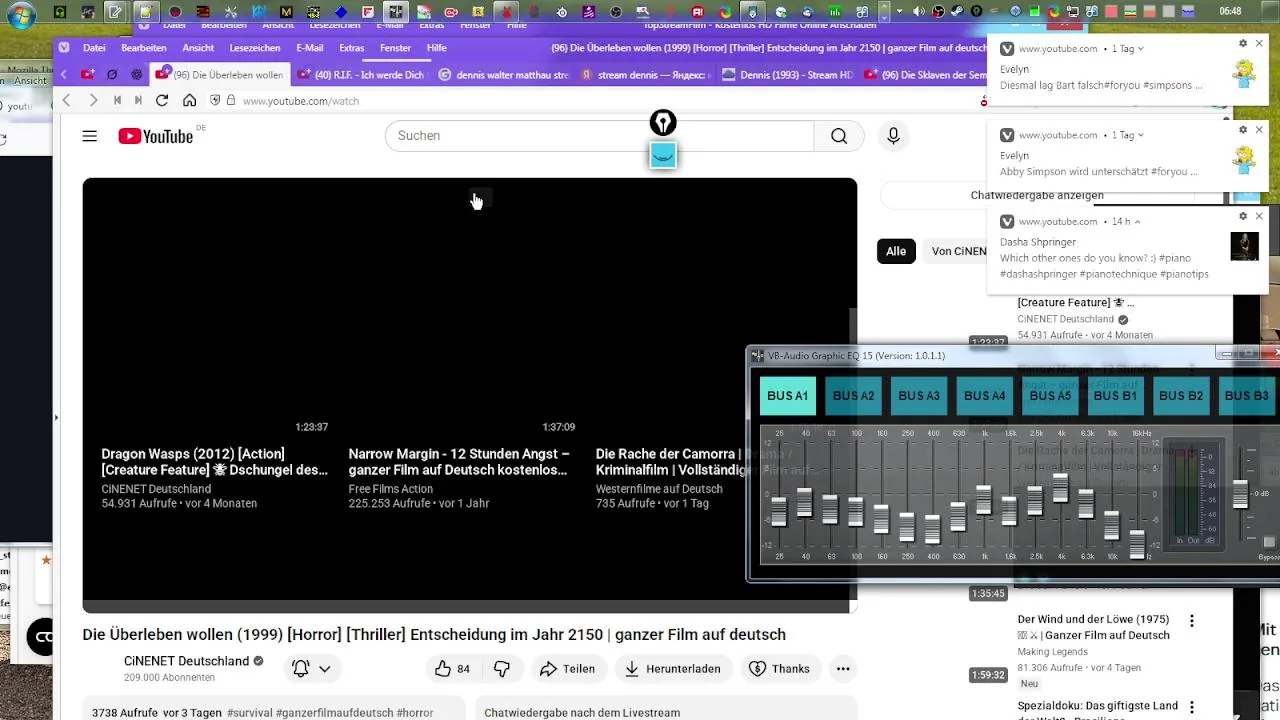Open the Lesezeichen menu
Image resolution: width=1280 pixels, height=720 pixels.
[x=255, y=48]
